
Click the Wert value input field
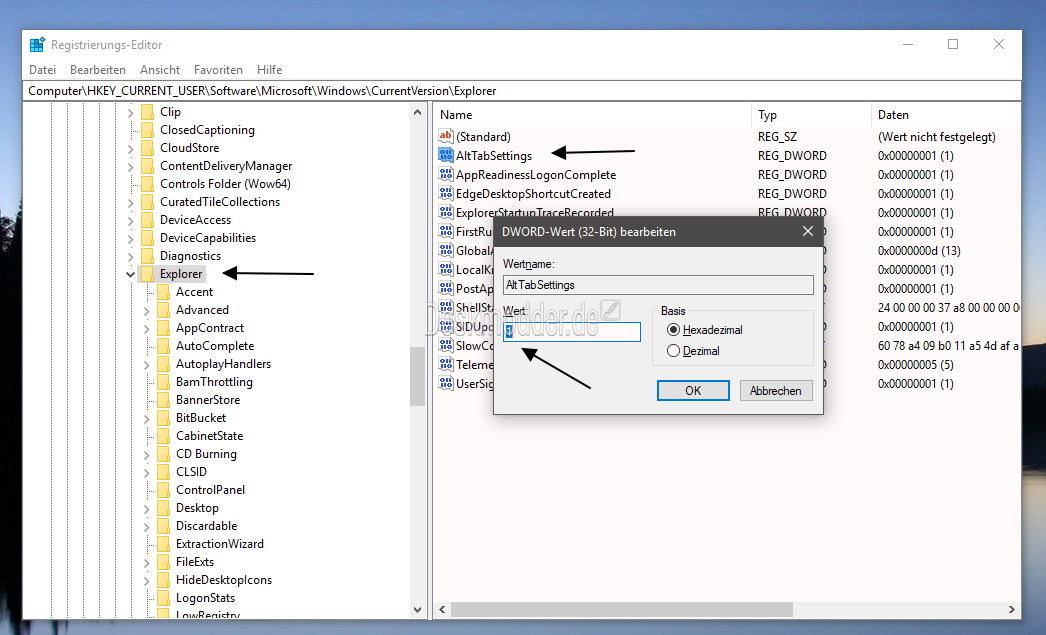pyautogui.click(x=572, y=332)
